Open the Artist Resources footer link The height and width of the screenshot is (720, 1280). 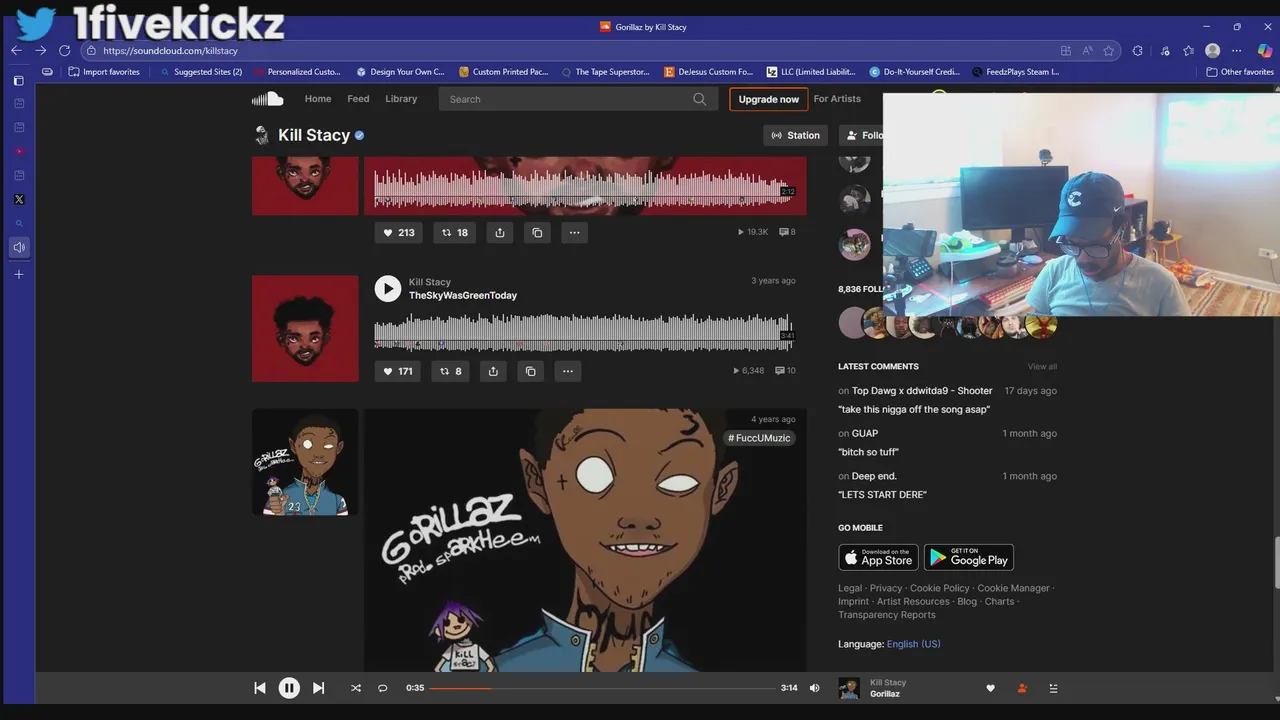click(913, 602)
